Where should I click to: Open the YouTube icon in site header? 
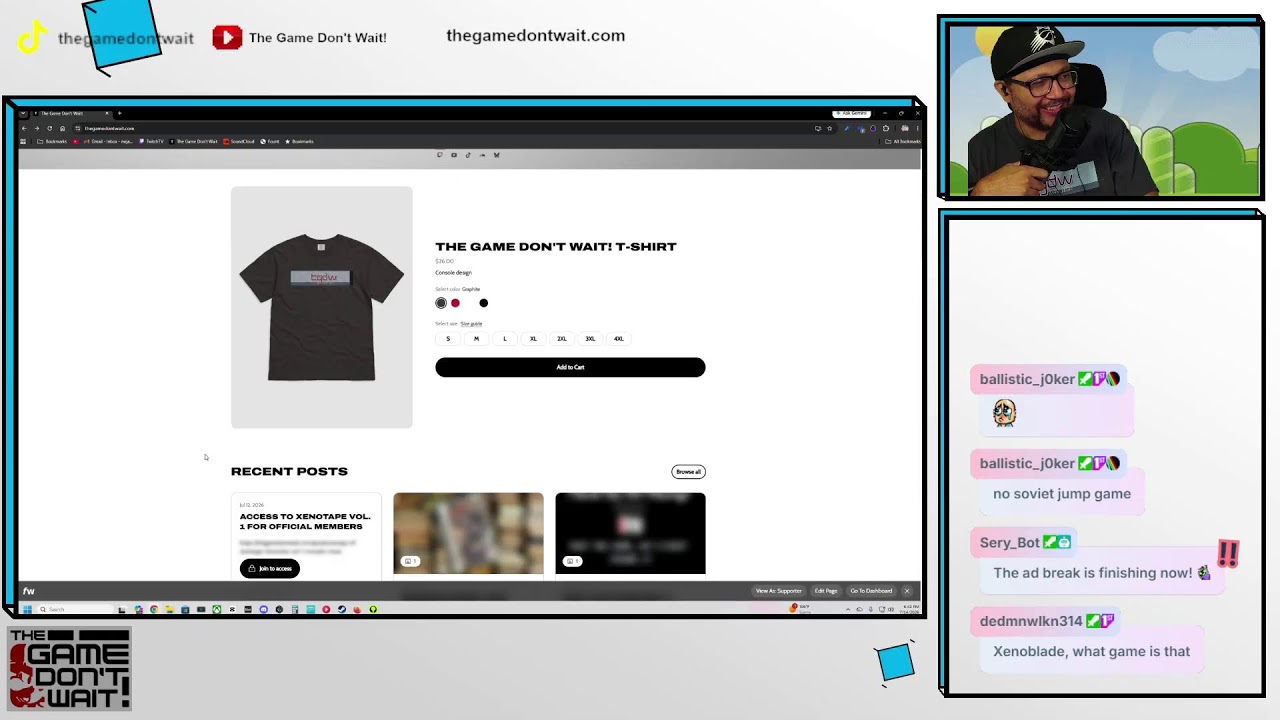tap(454, 155)
